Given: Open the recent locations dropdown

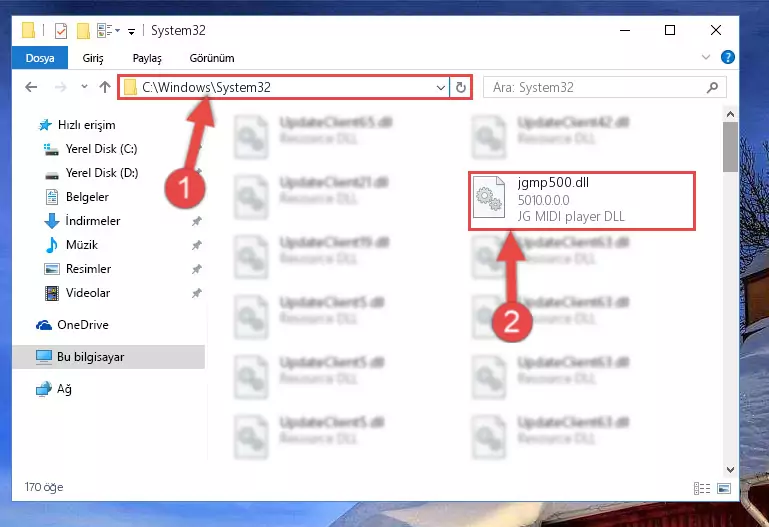Looking at the screenshot, I should pyautogui.click(x=84, y=87).
